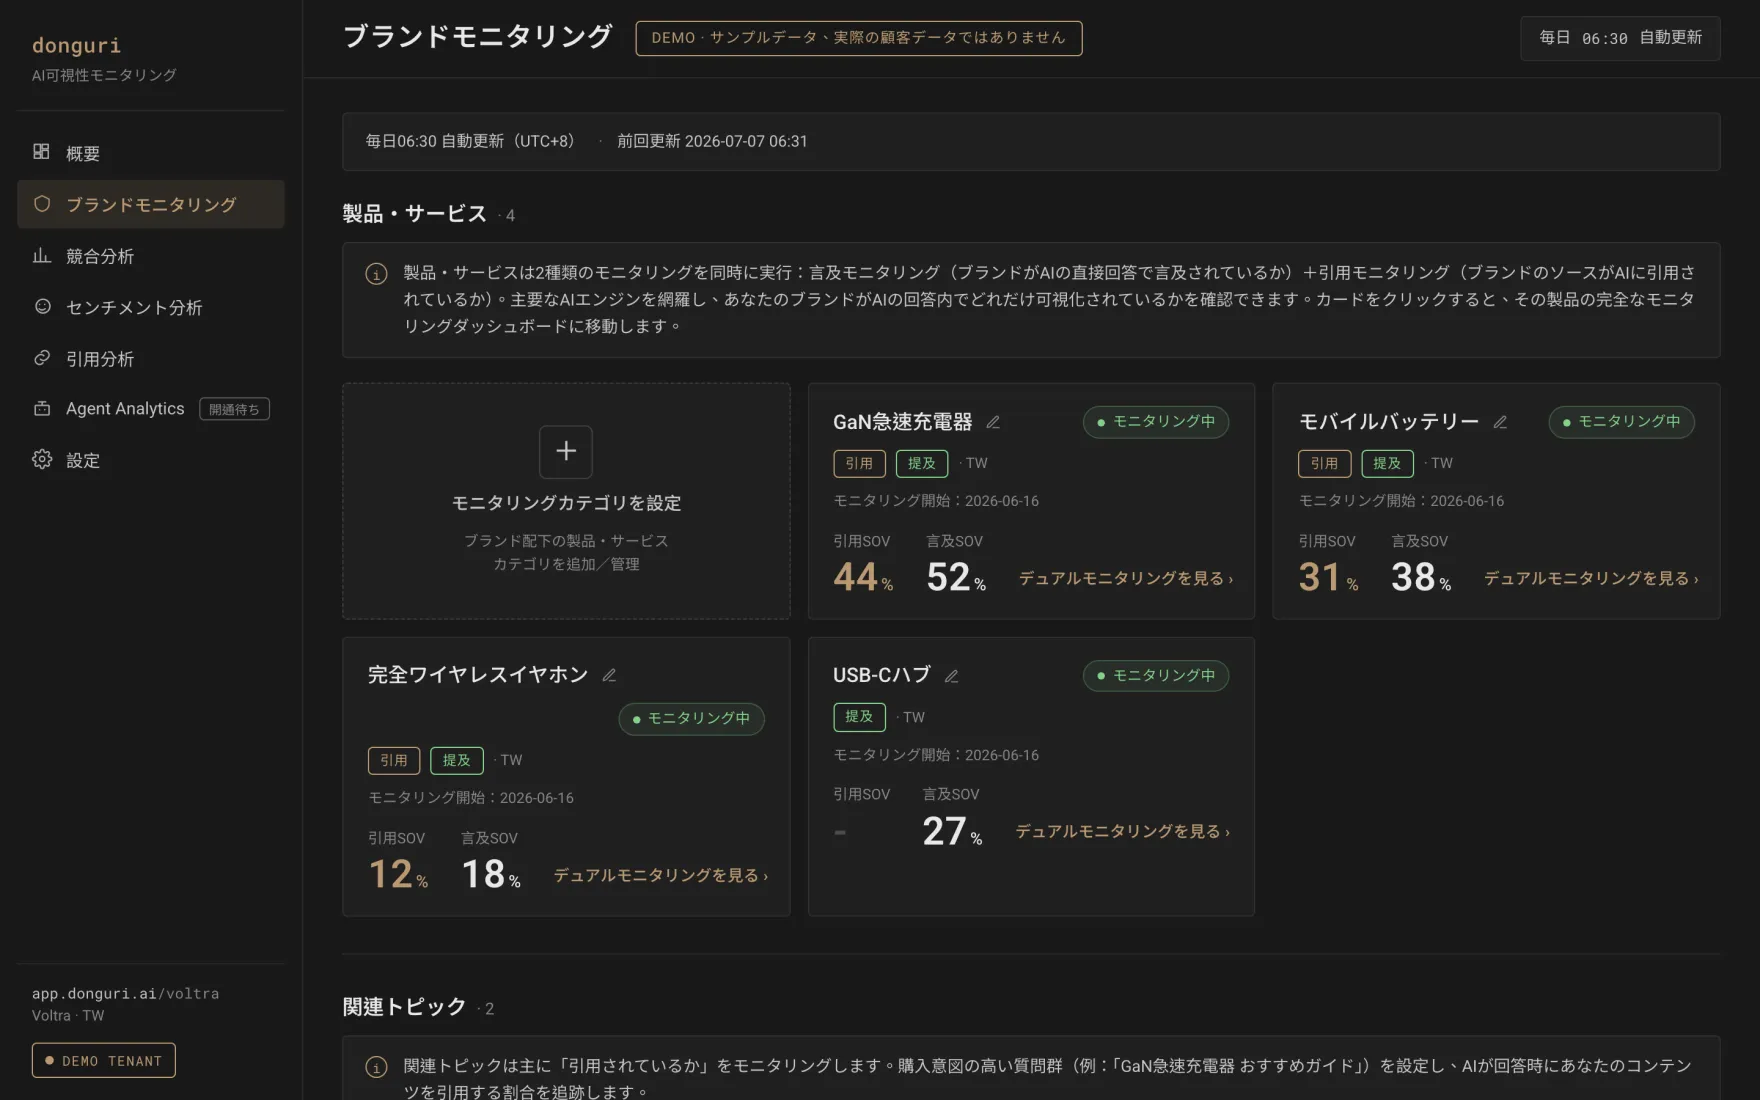Open Agent Analytics menu item
1760x1100 pixels.
point(151,409)
